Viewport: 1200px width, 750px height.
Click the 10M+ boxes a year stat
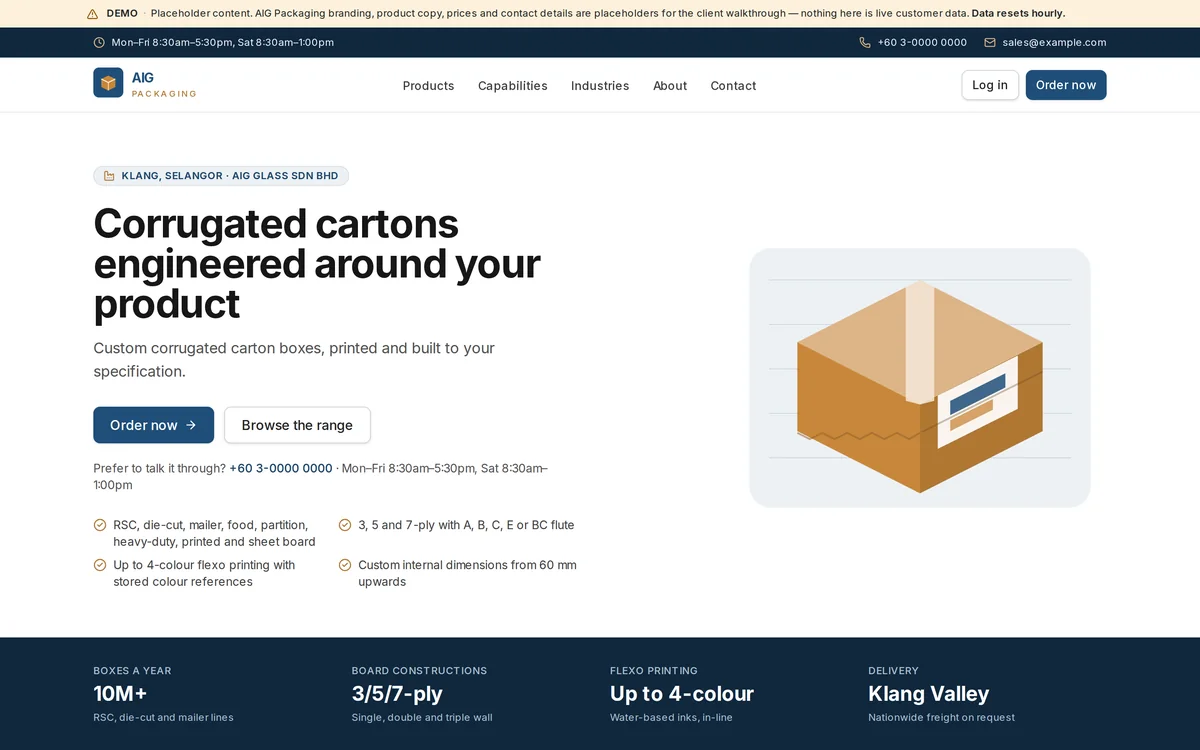[x=120, y=694]
